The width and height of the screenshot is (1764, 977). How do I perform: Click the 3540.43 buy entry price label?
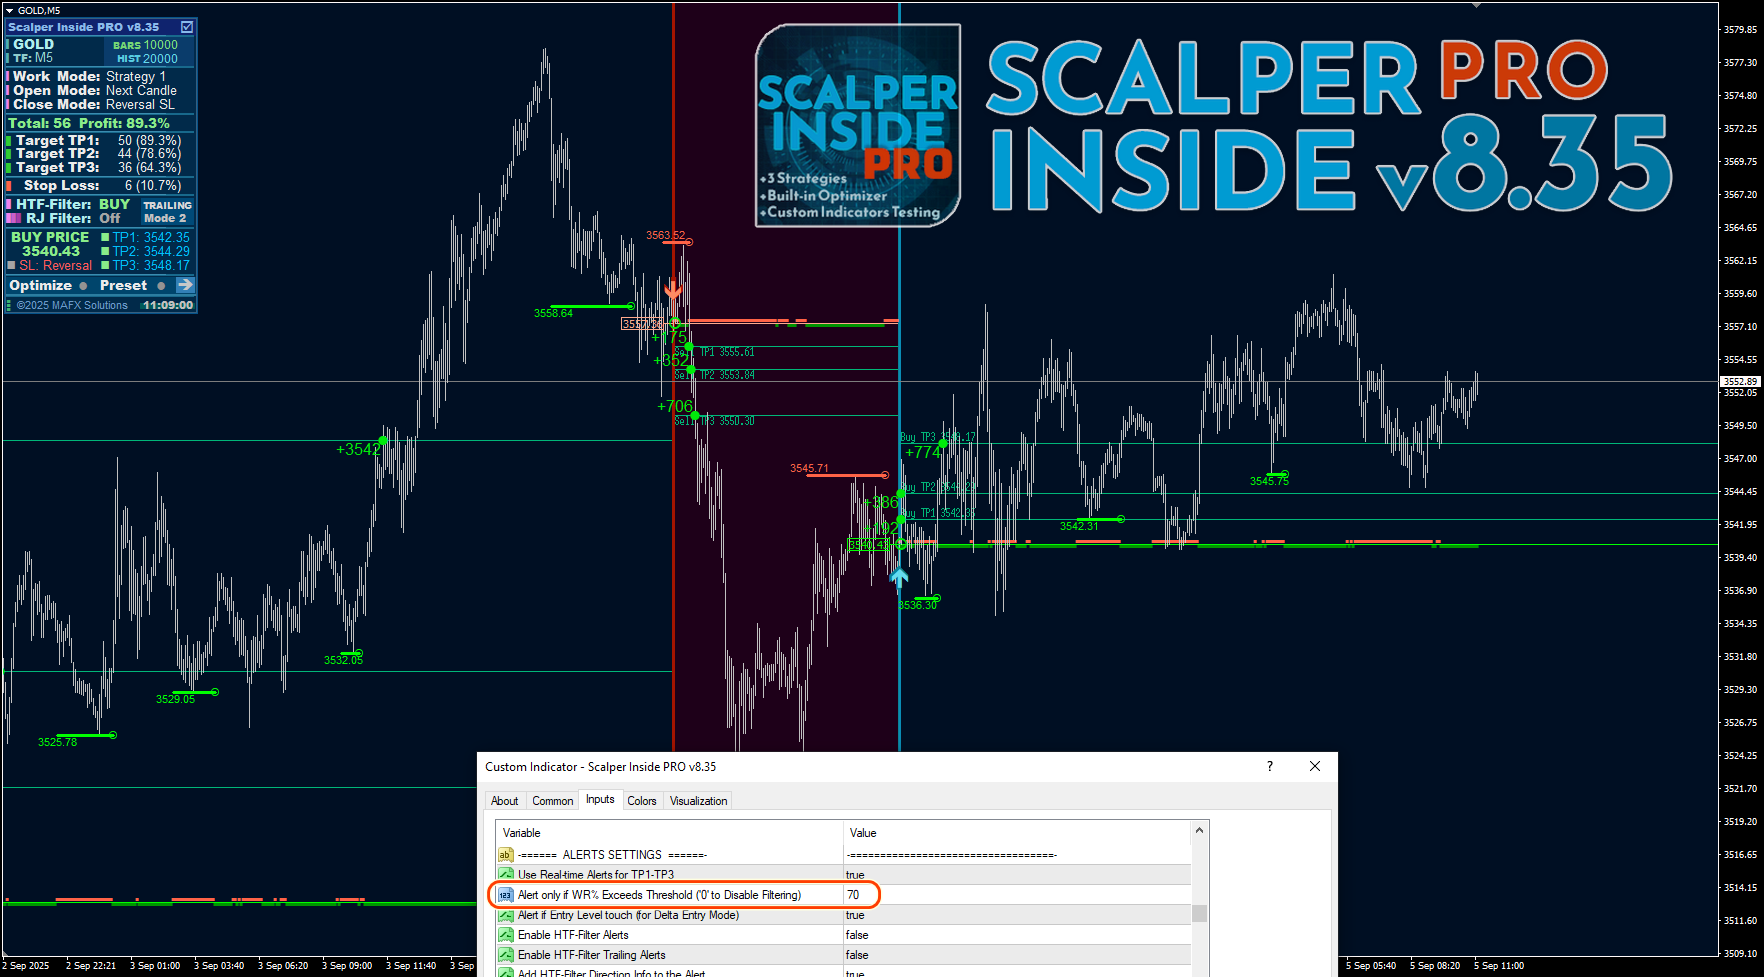(x=868, y=545)
